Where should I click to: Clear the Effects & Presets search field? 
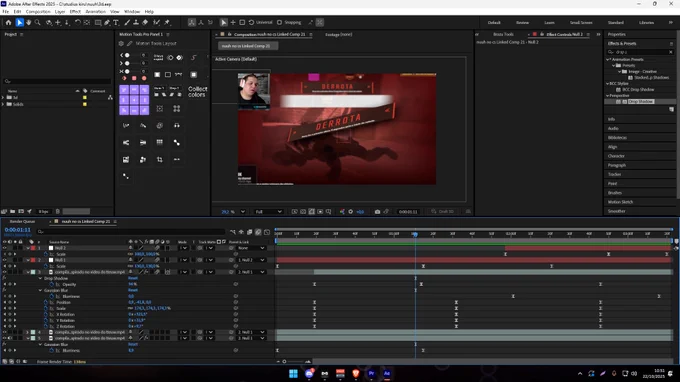coord(671,52)
